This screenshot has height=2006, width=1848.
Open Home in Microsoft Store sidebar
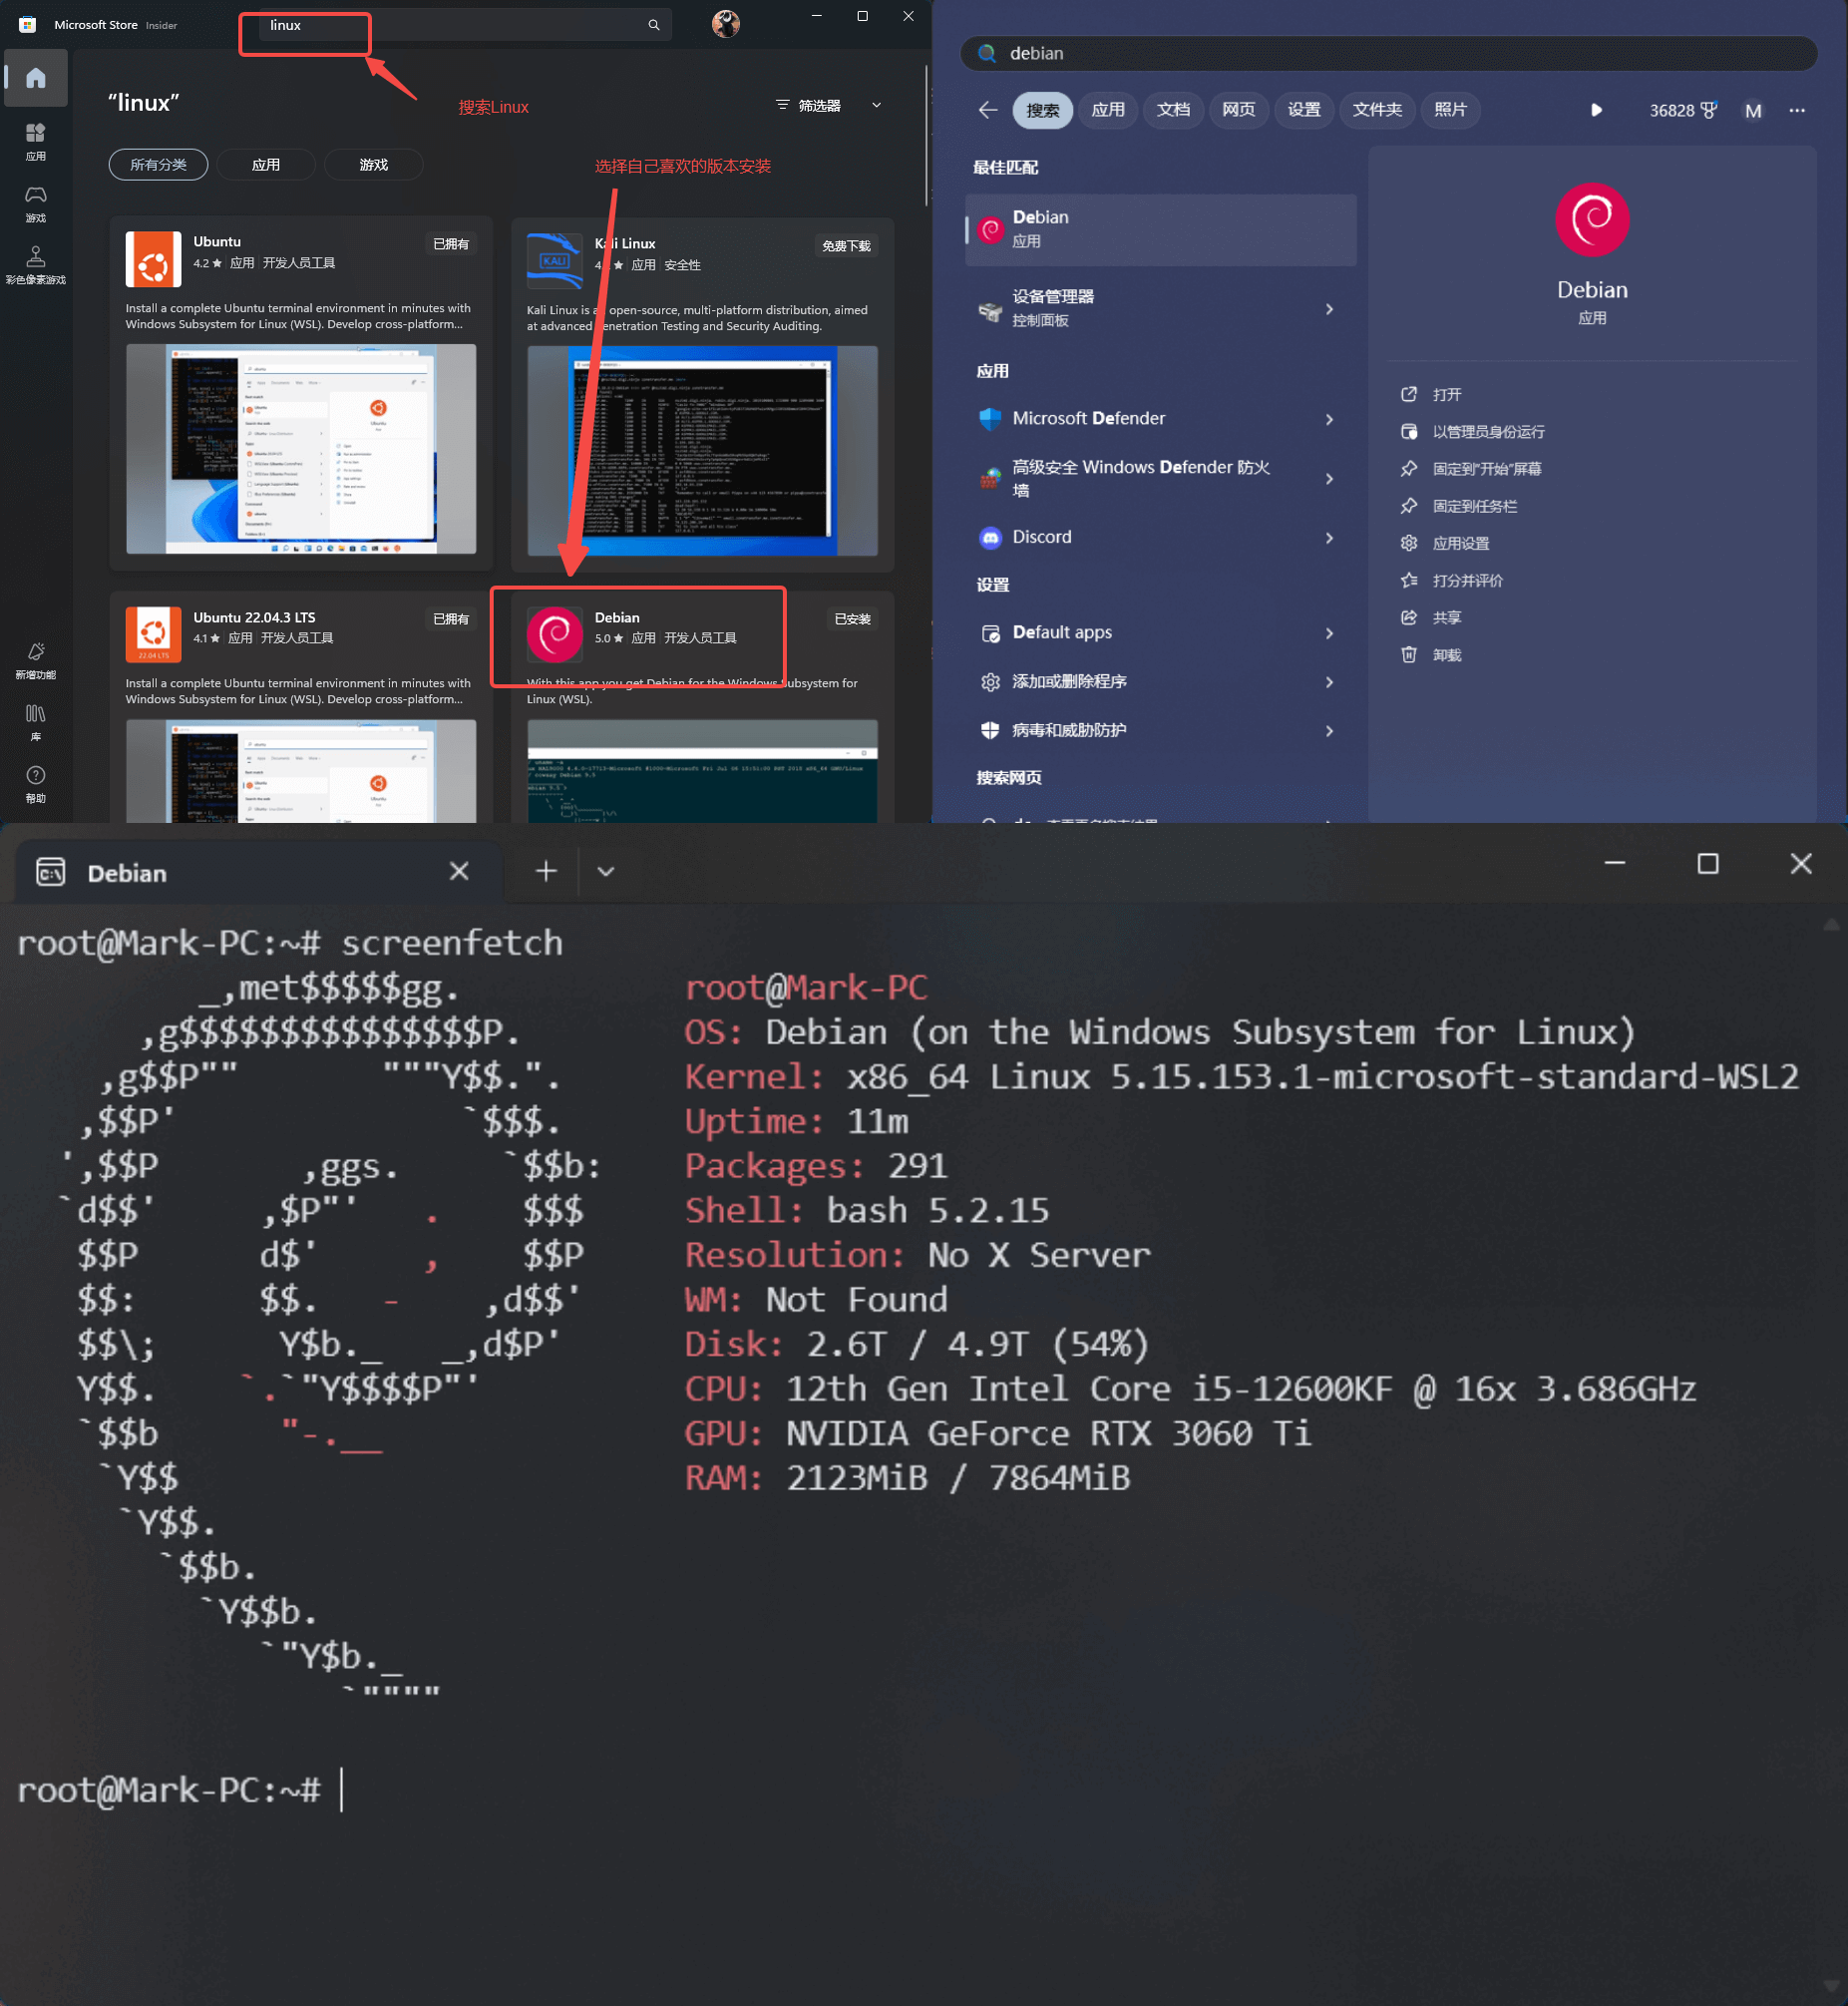click(x=36, y=78)
